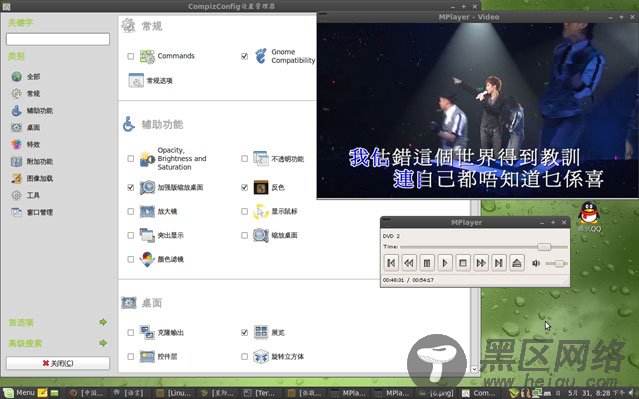Select the 窗口管理 category

[x=32, y=212]
